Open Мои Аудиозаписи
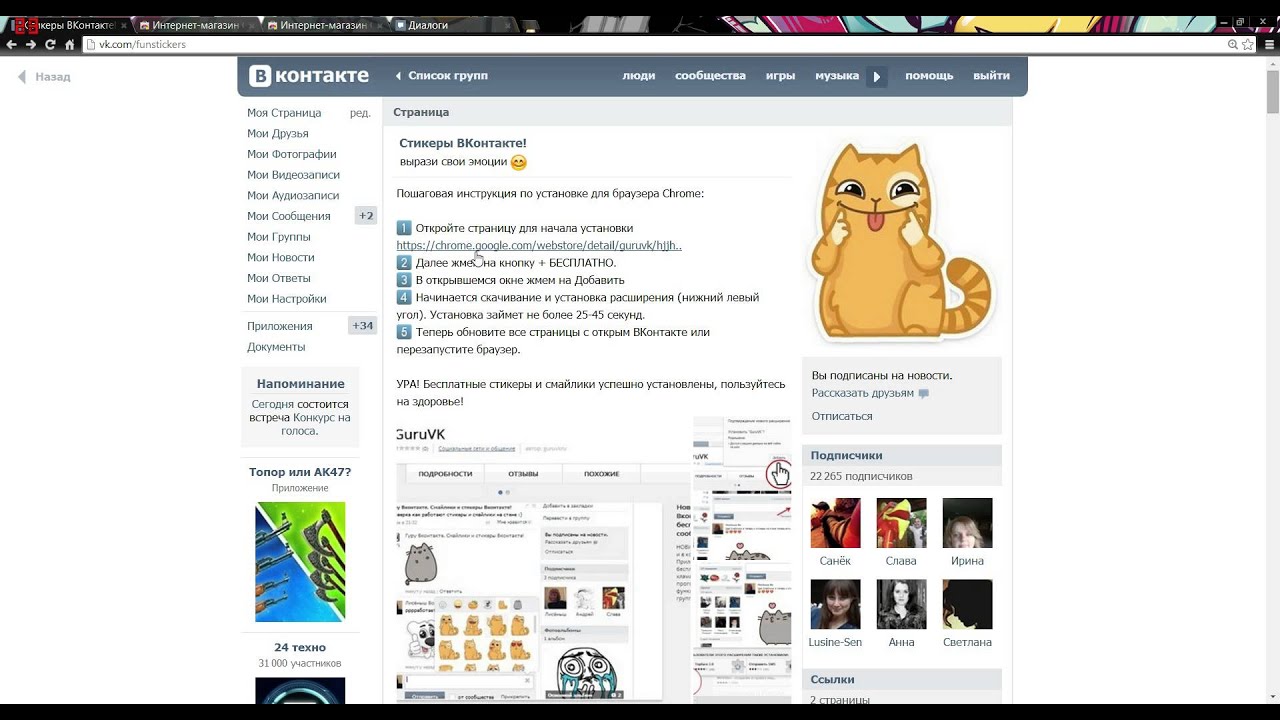 tap(293, 196)
